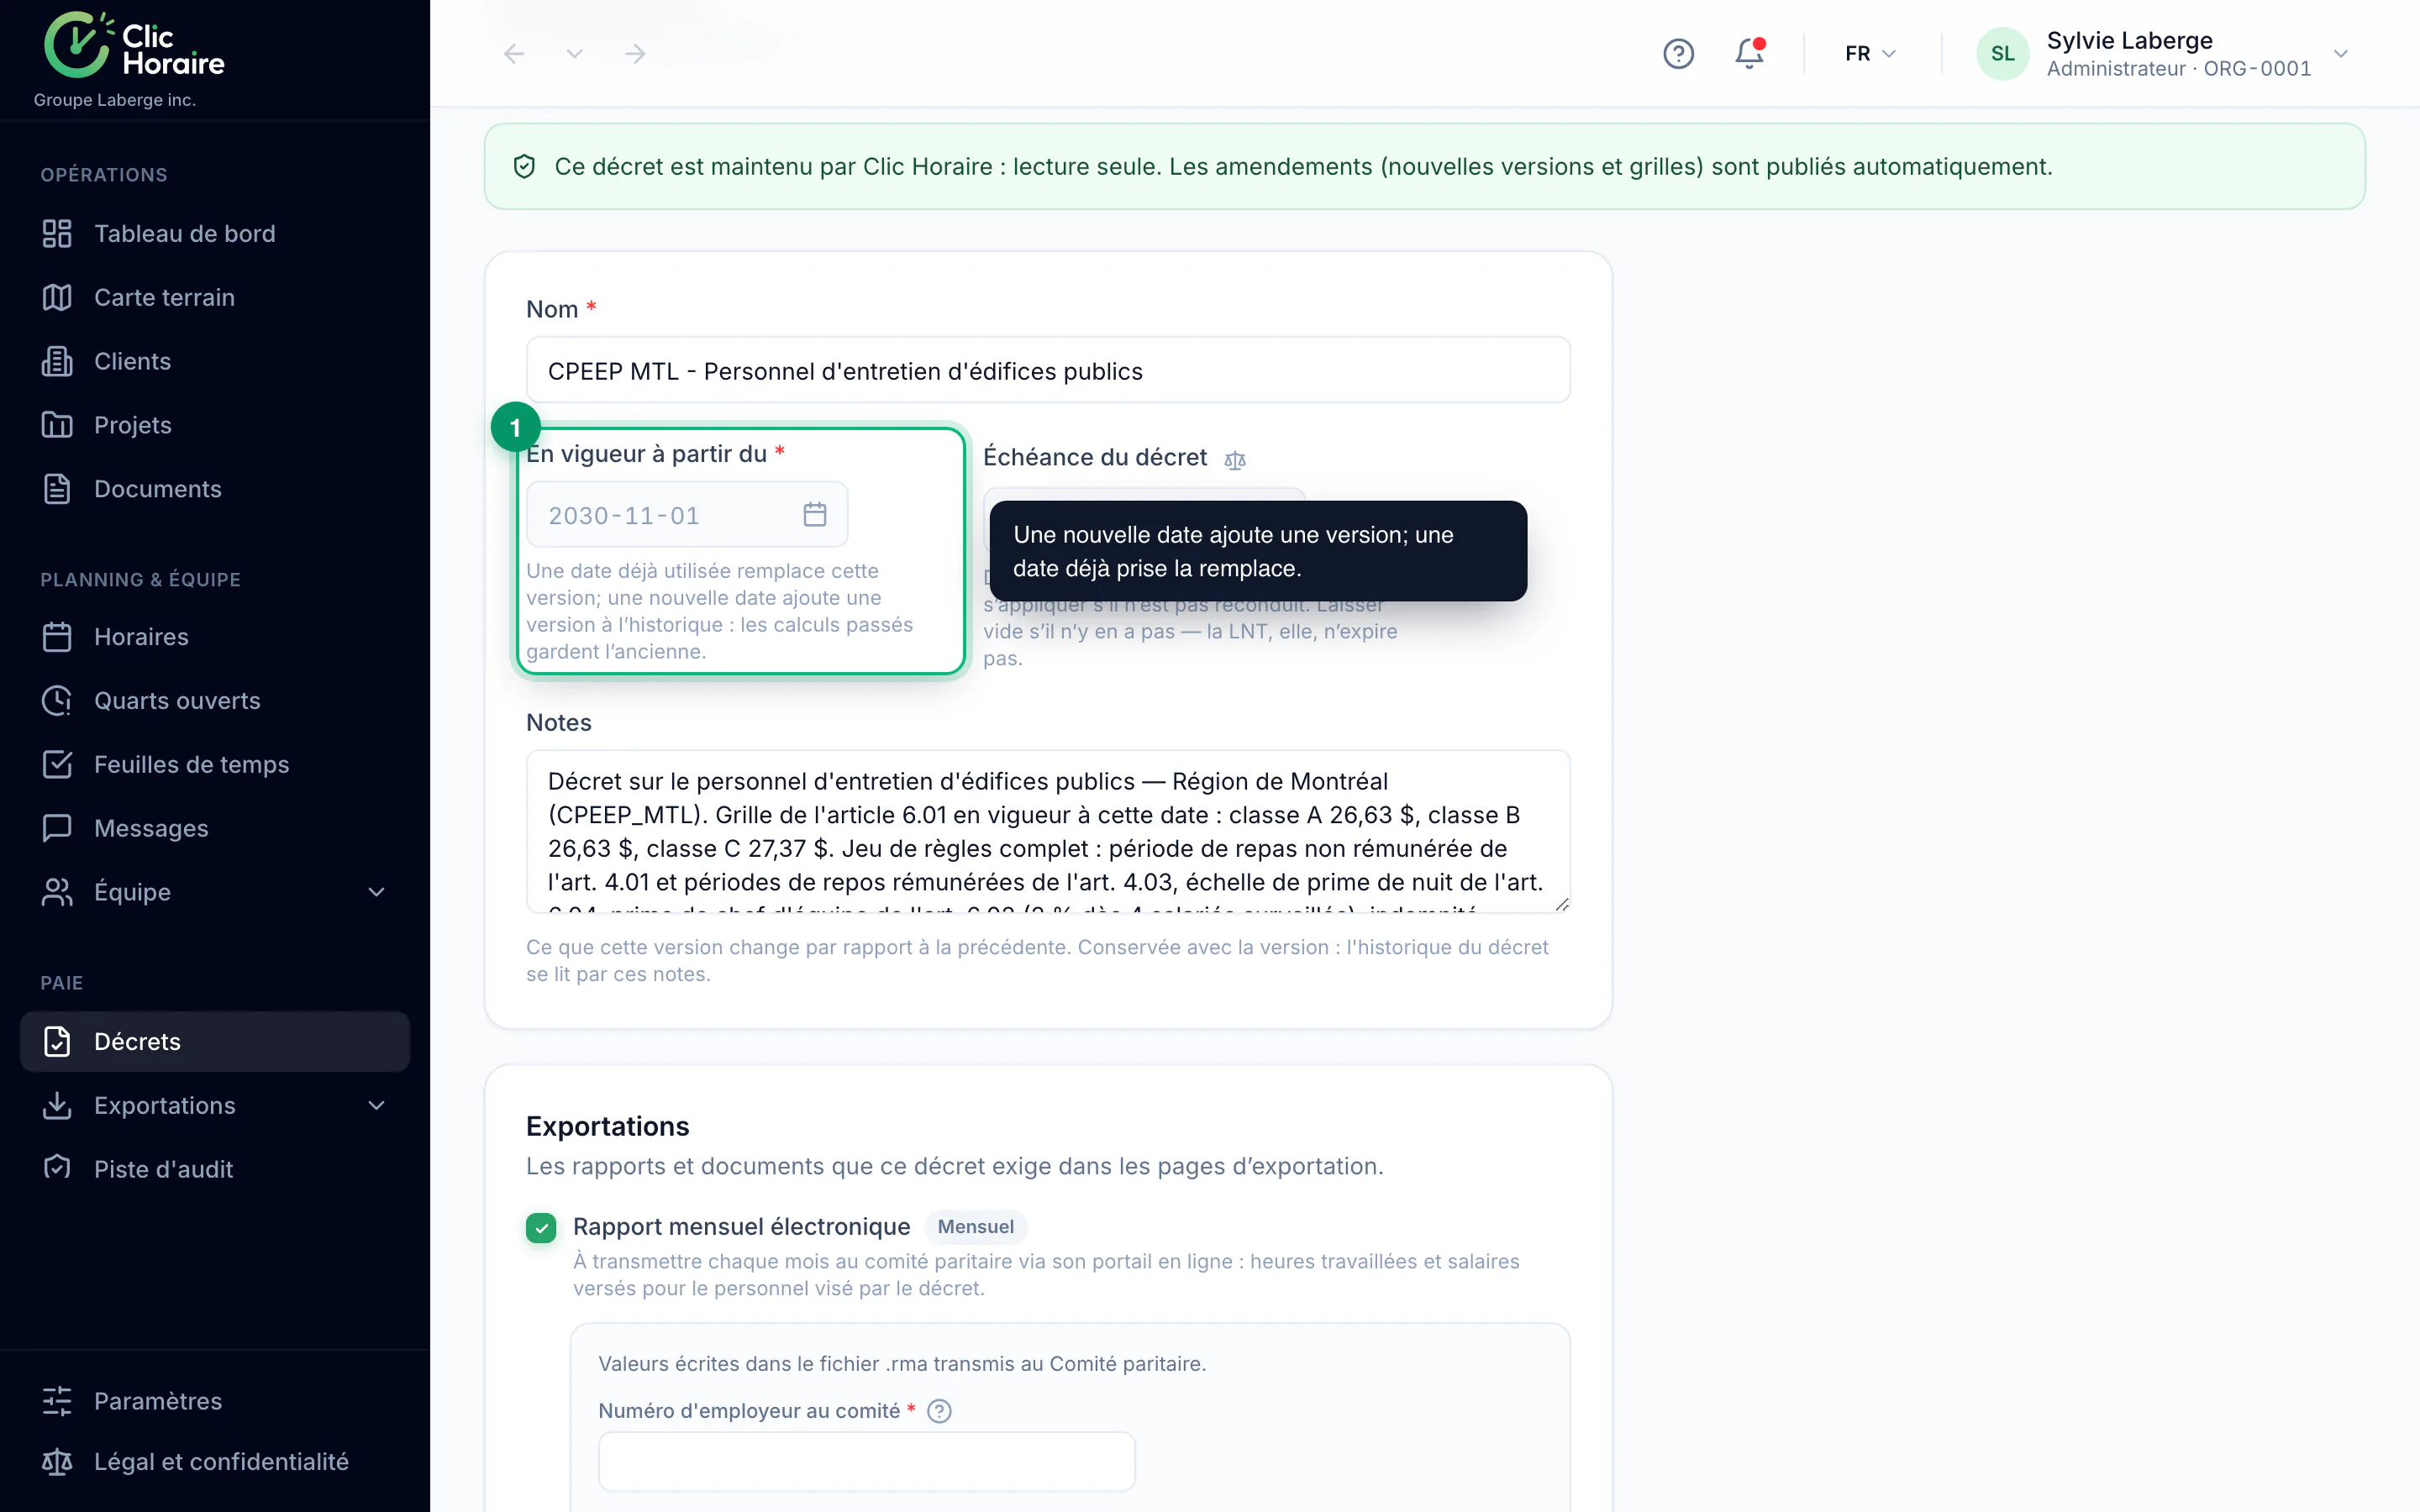Click the scales icon beside Échéance du décret

[x=1235, y=460]
